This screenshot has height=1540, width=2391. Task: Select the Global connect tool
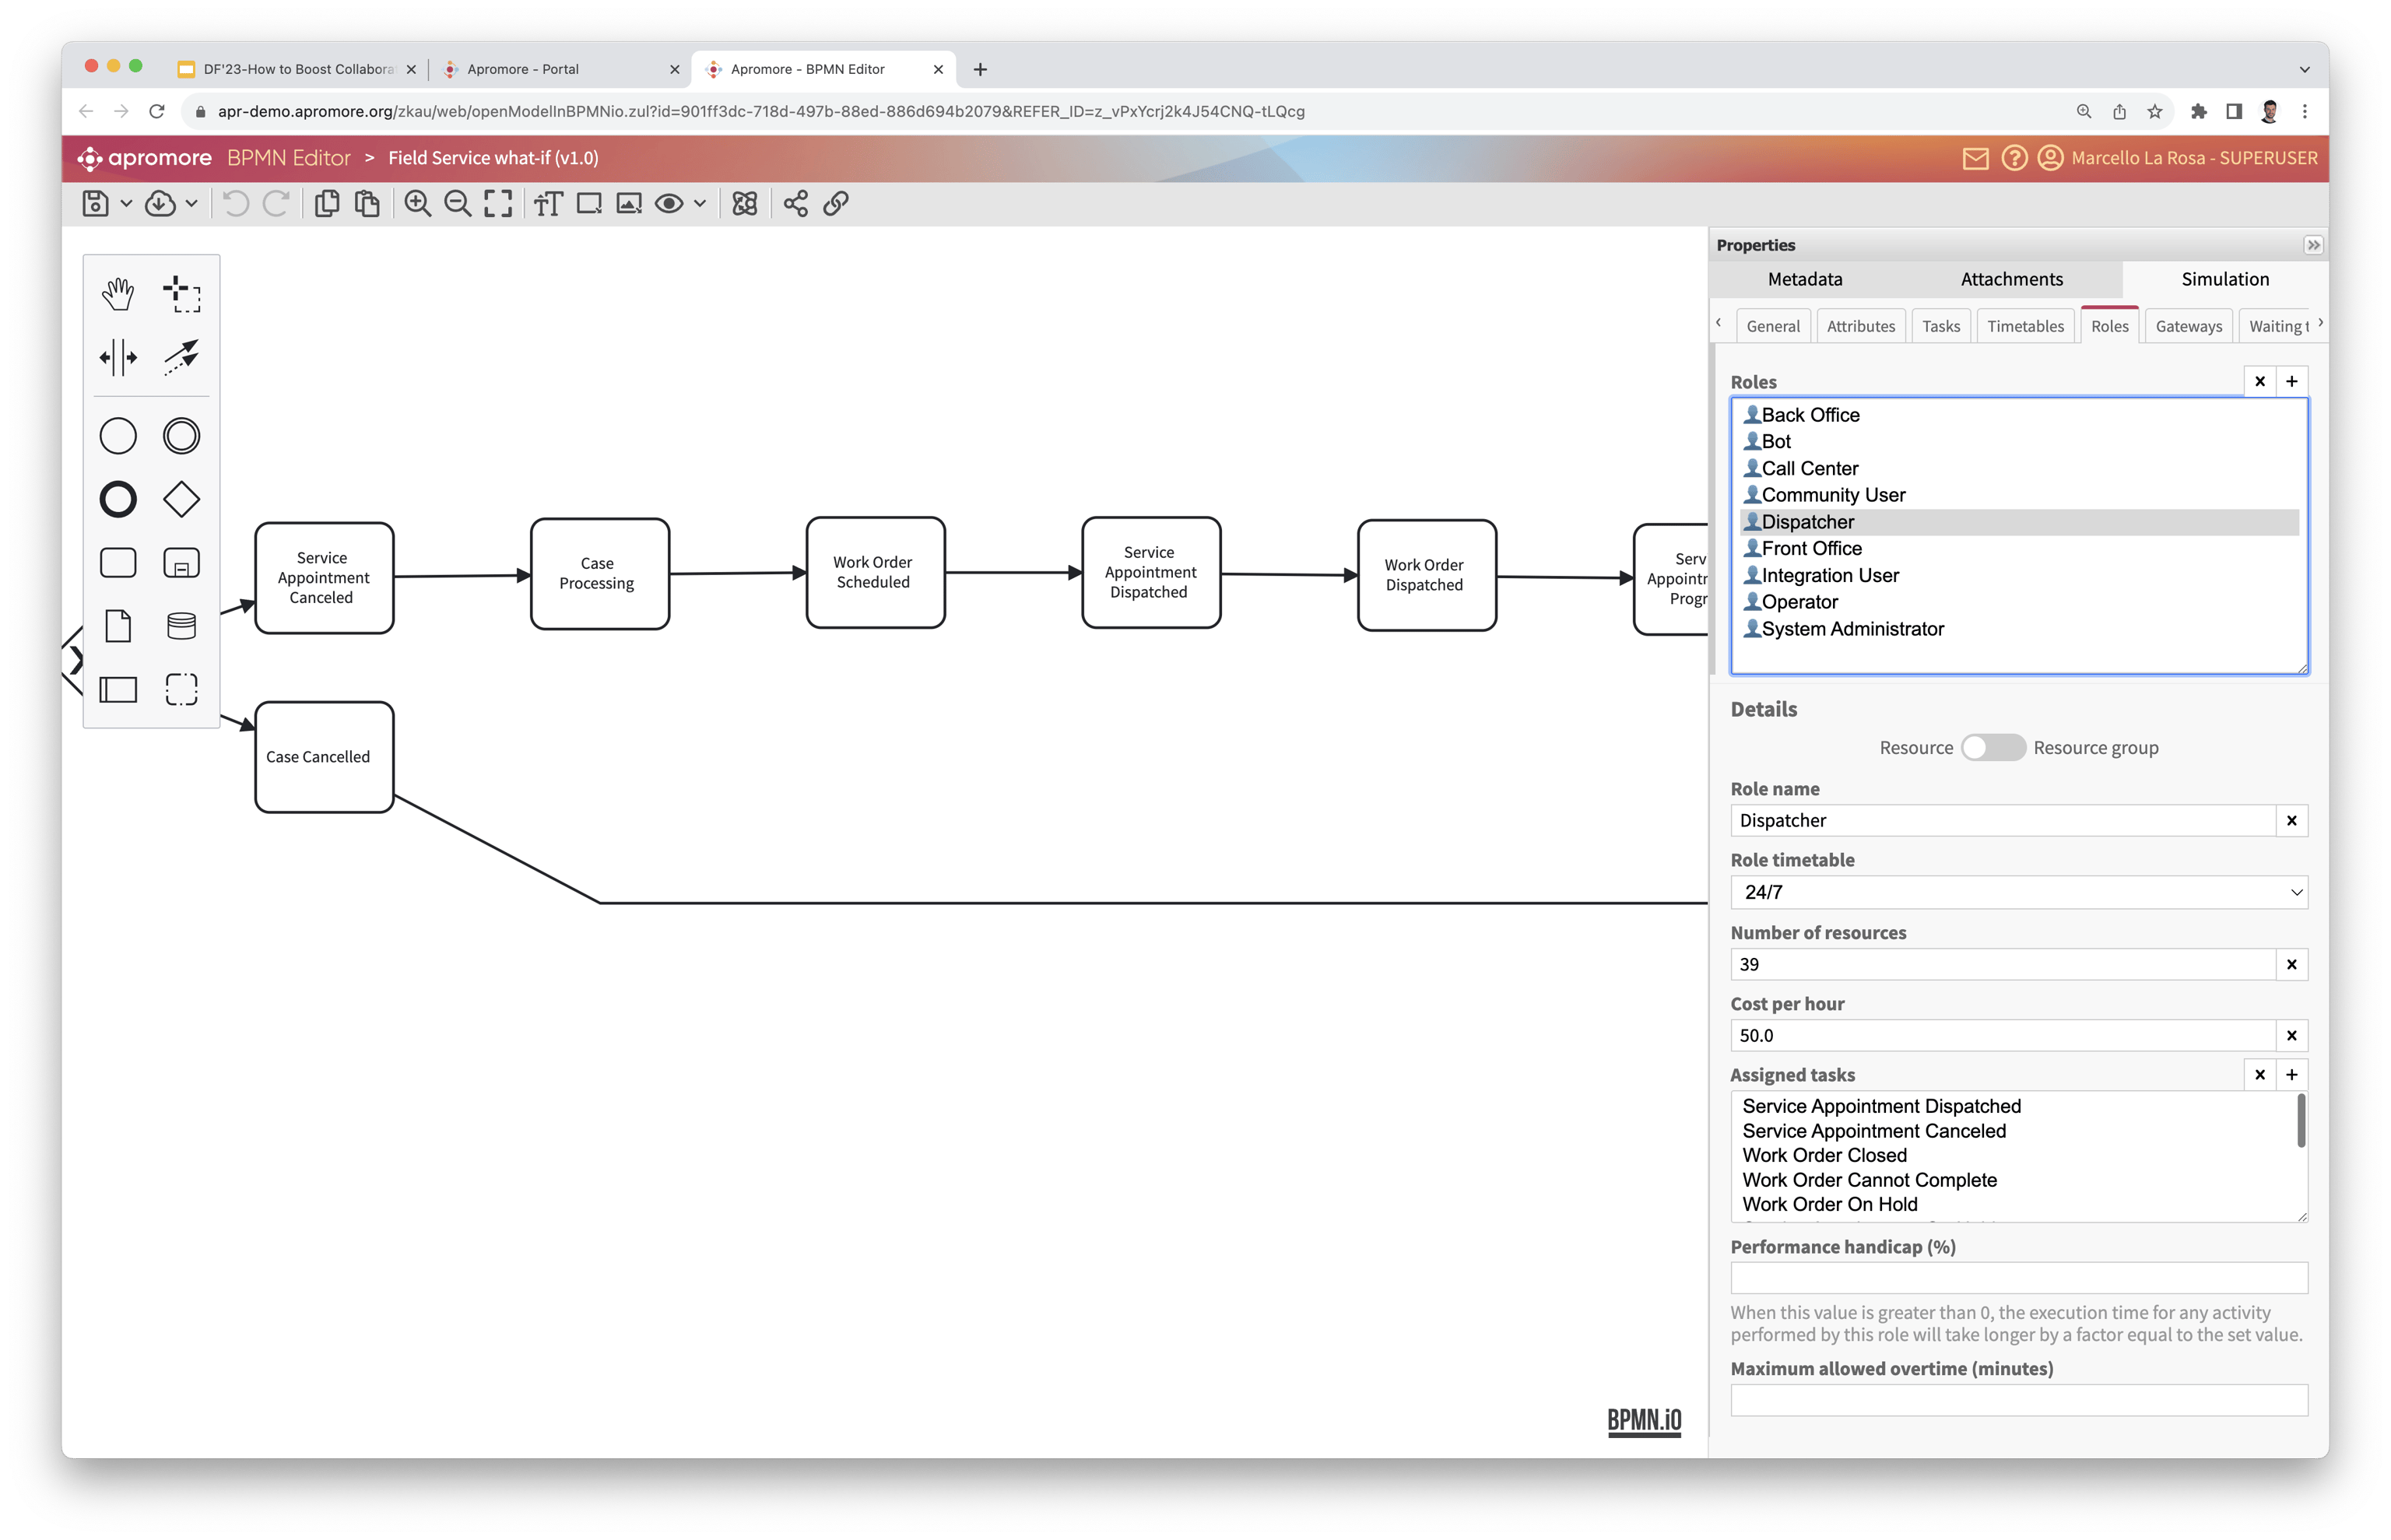(181, 357)
